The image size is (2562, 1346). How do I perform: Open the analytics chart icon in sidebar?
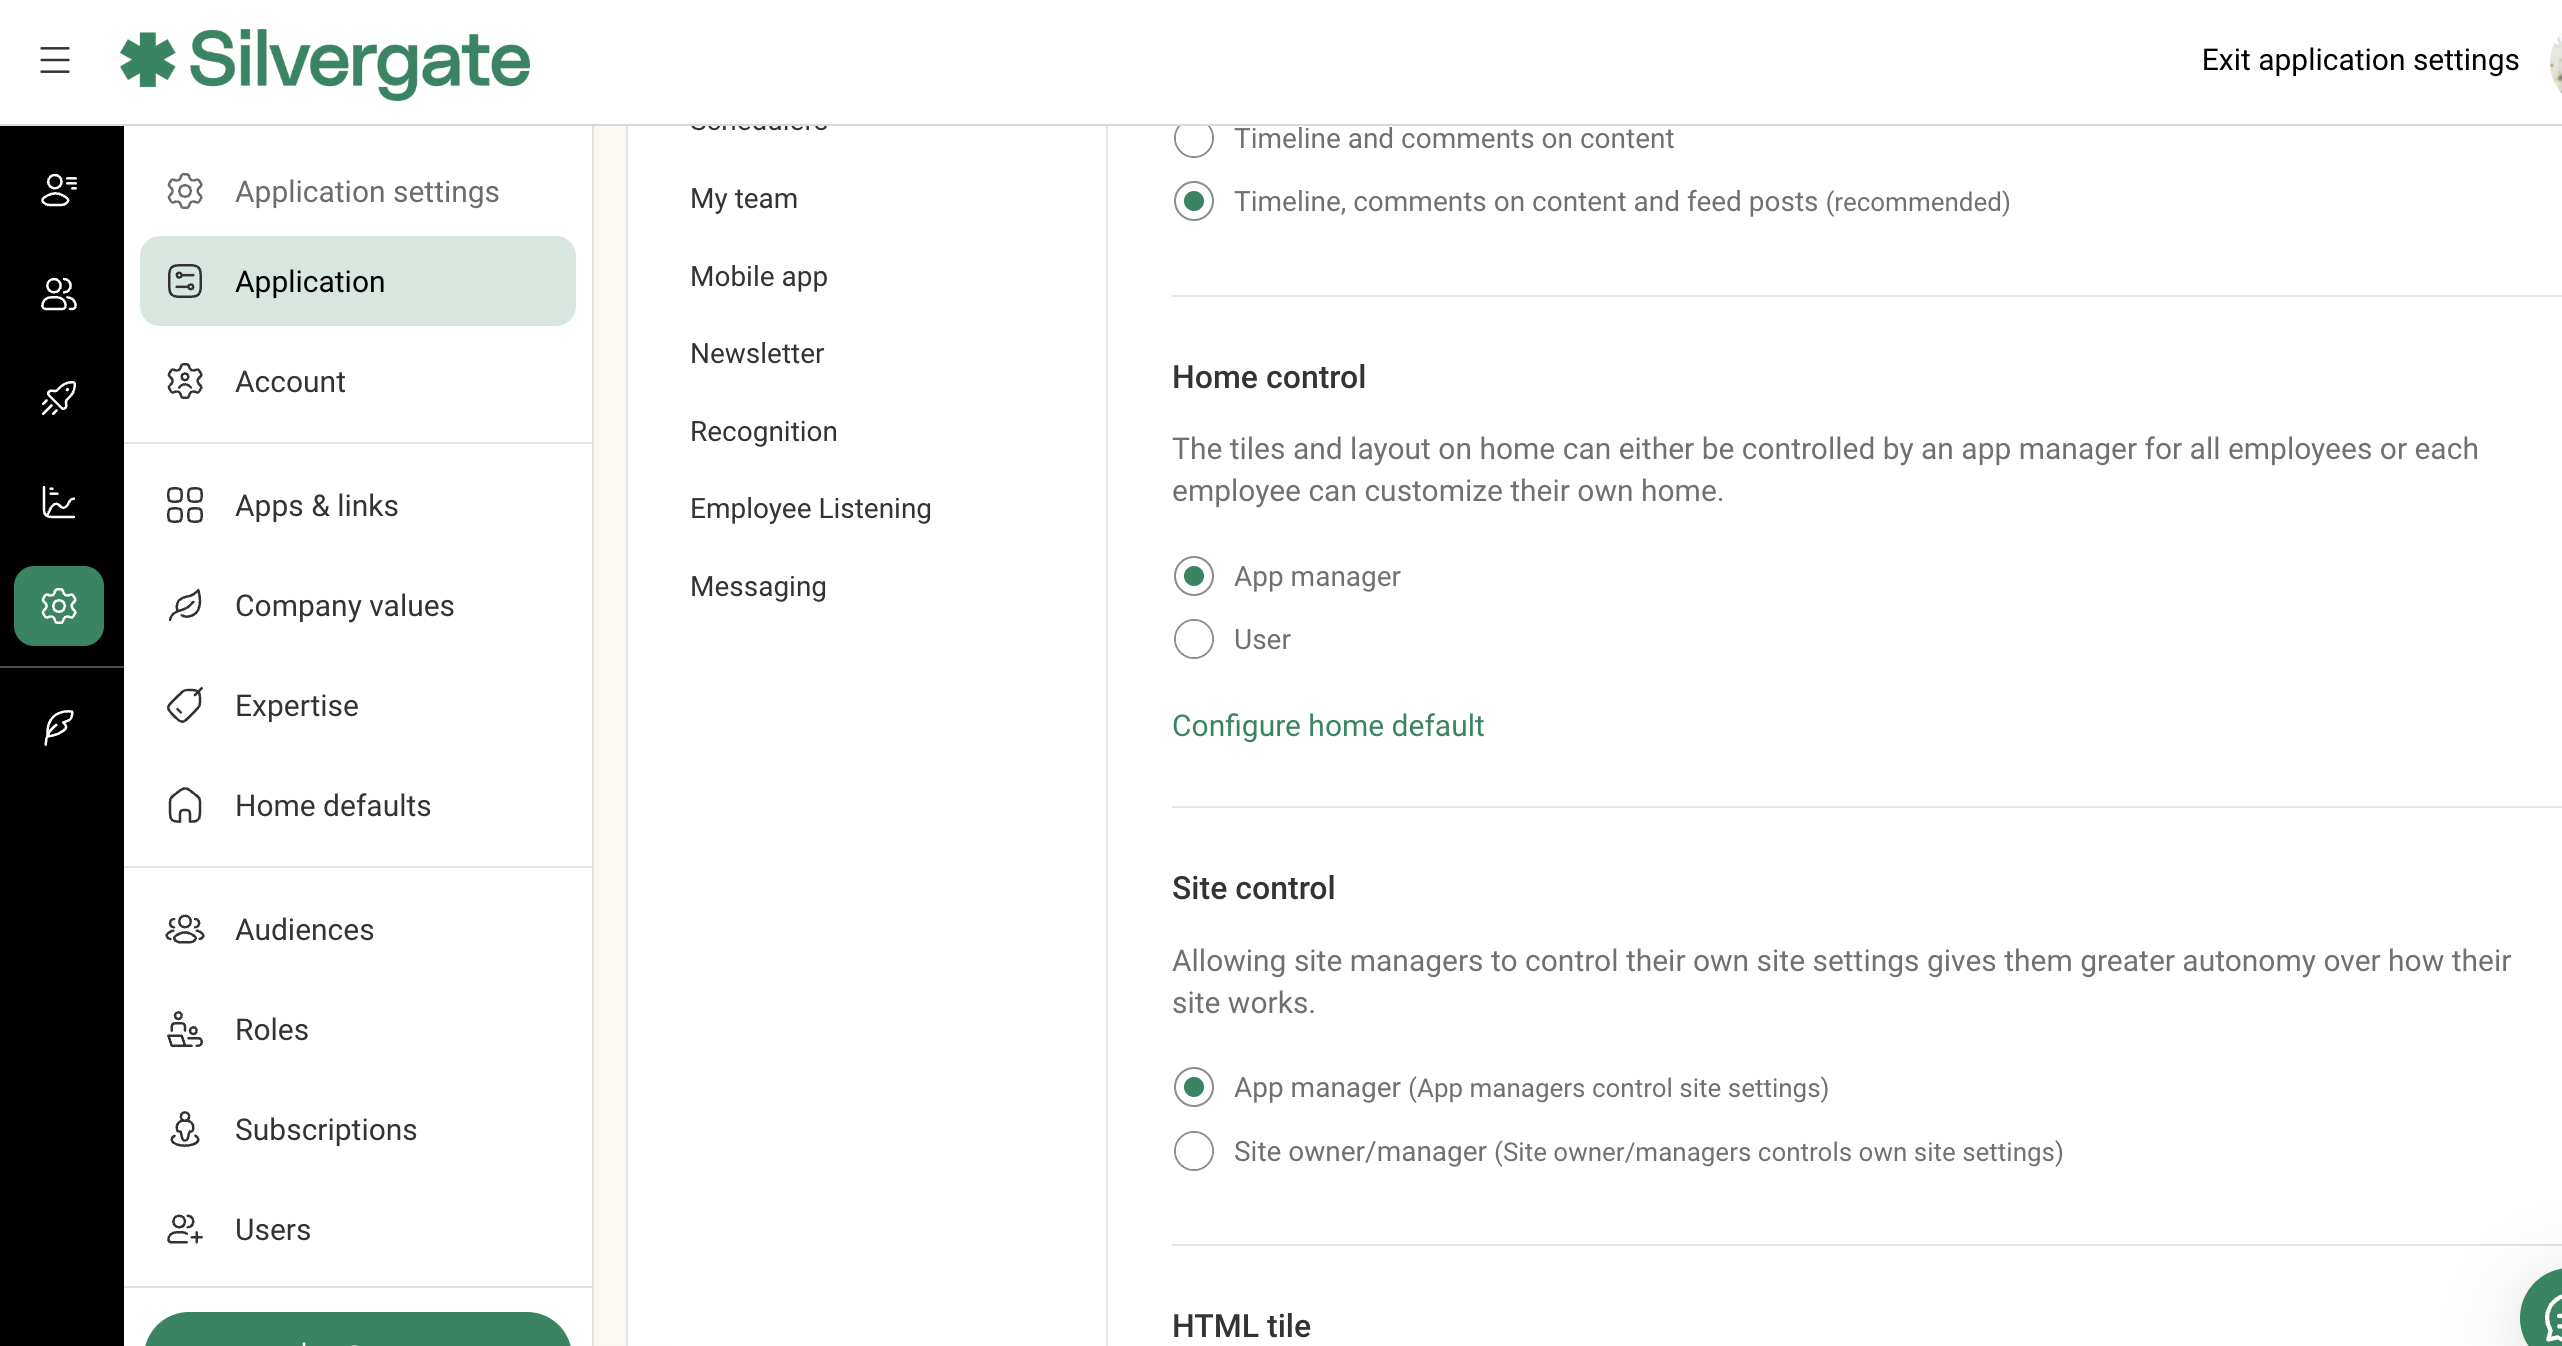[58, 503]
